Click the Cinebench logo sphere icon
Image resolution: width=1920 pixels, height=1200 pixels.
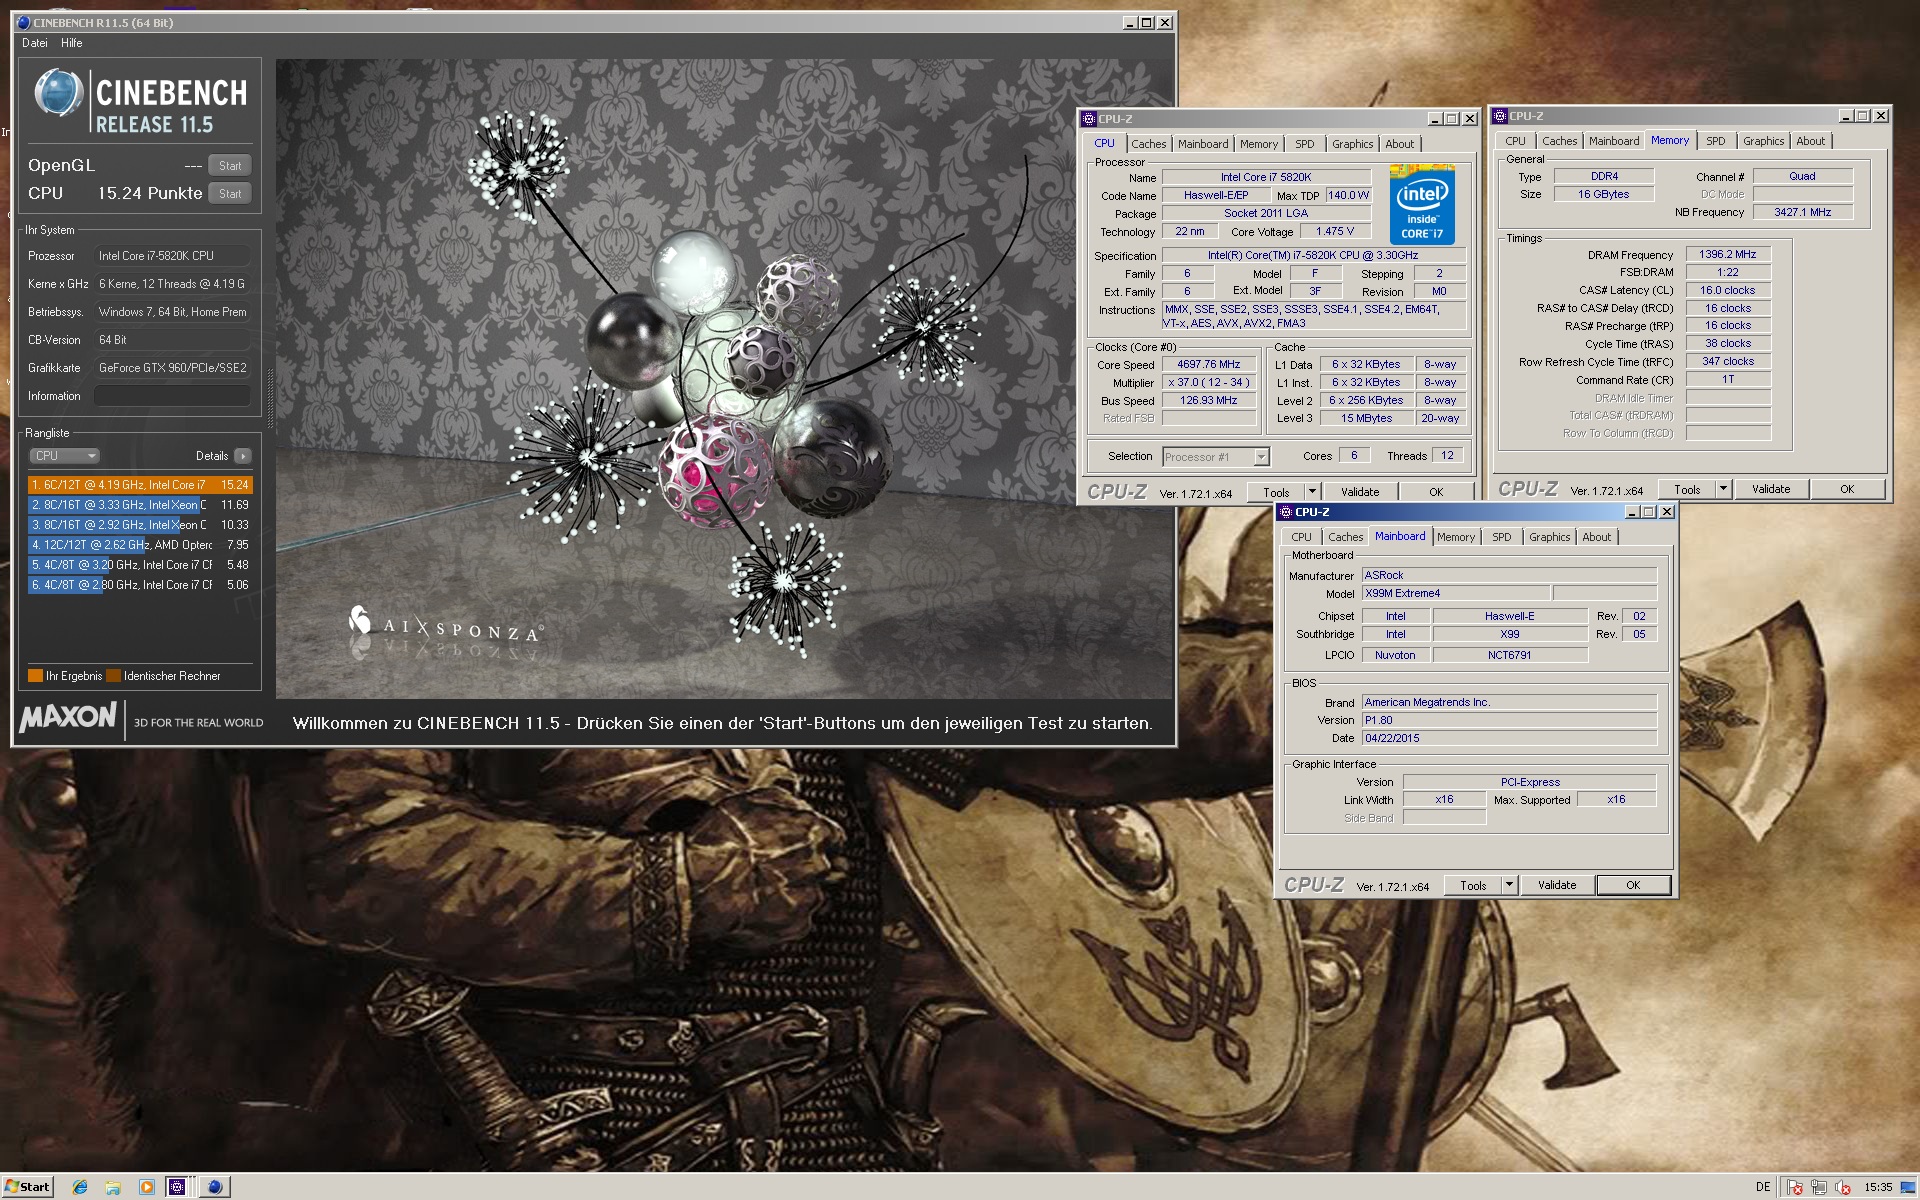tap(59, 93)
